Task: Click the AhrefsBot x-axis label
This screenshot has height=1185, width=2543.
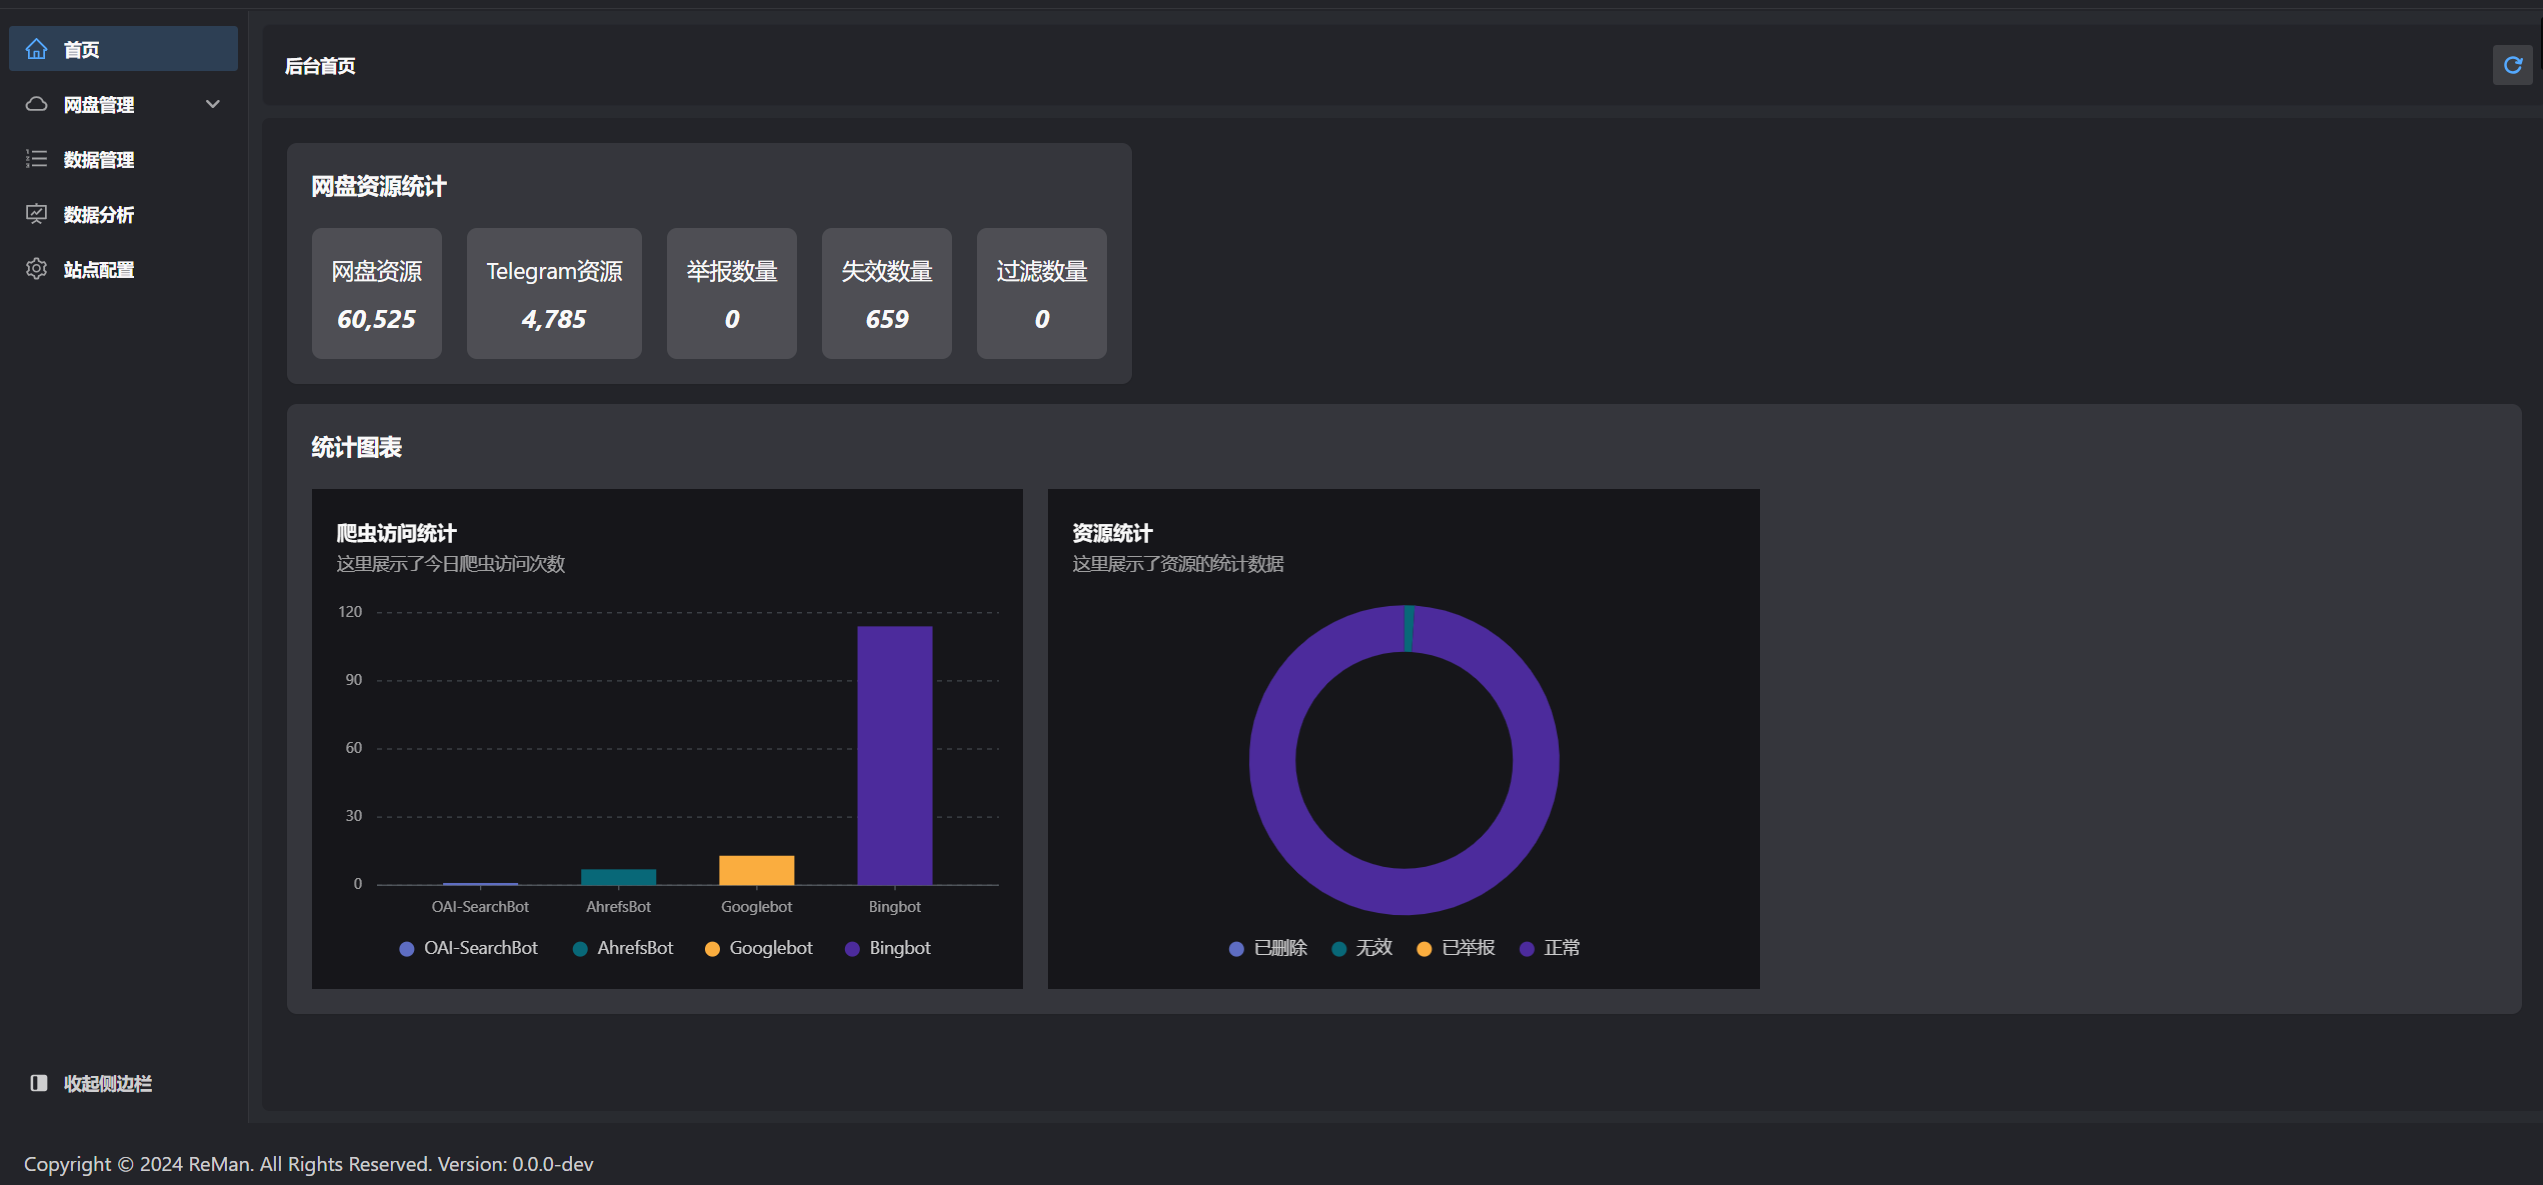Action: click(x=619, y=907)
